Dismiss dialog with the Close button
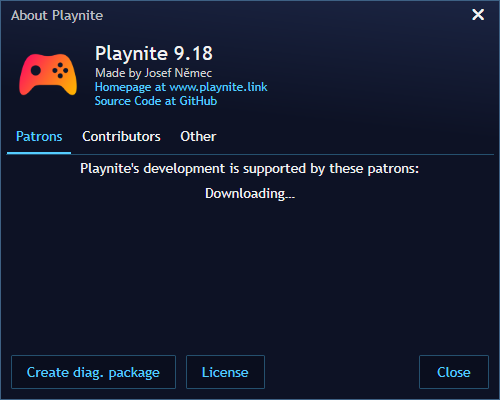500x400 pixels. [454, 372]
